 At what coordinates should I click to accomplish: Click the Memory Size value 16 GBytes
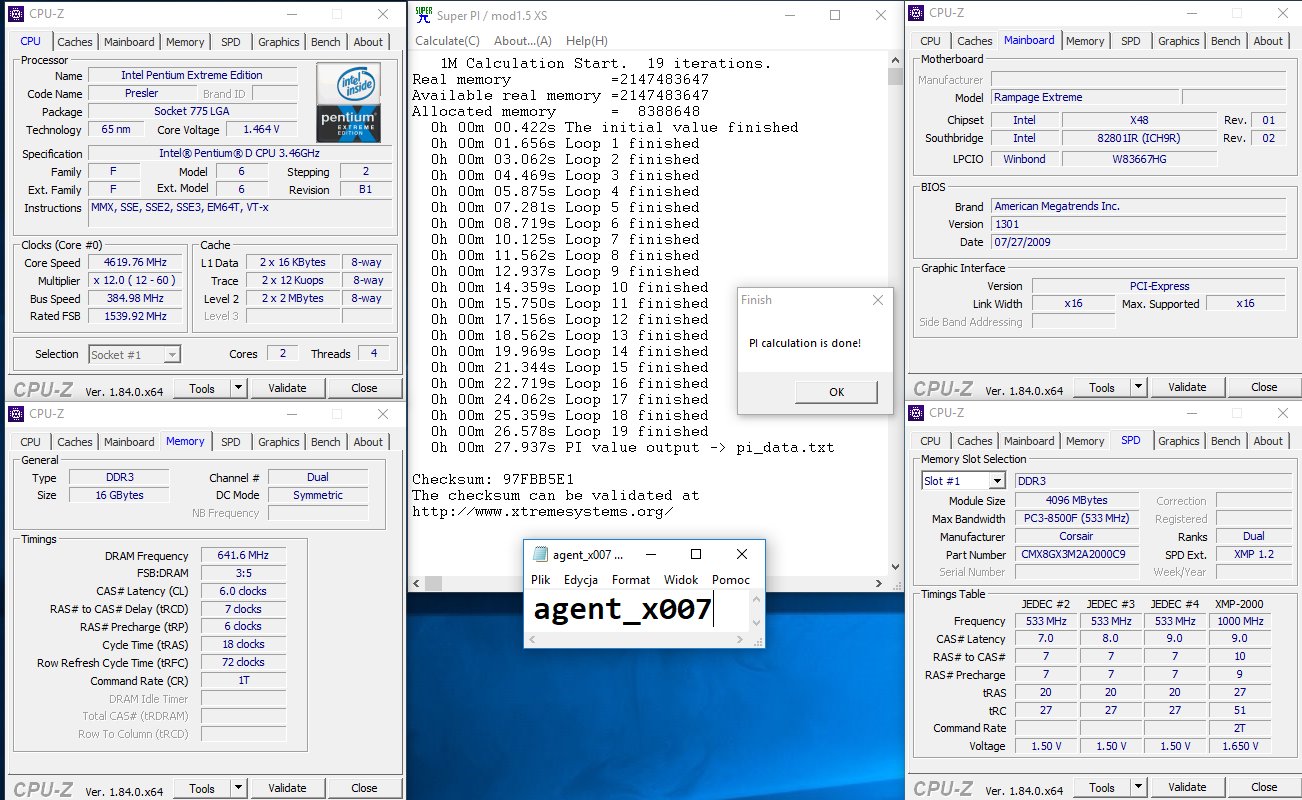(x=118, y=496)
